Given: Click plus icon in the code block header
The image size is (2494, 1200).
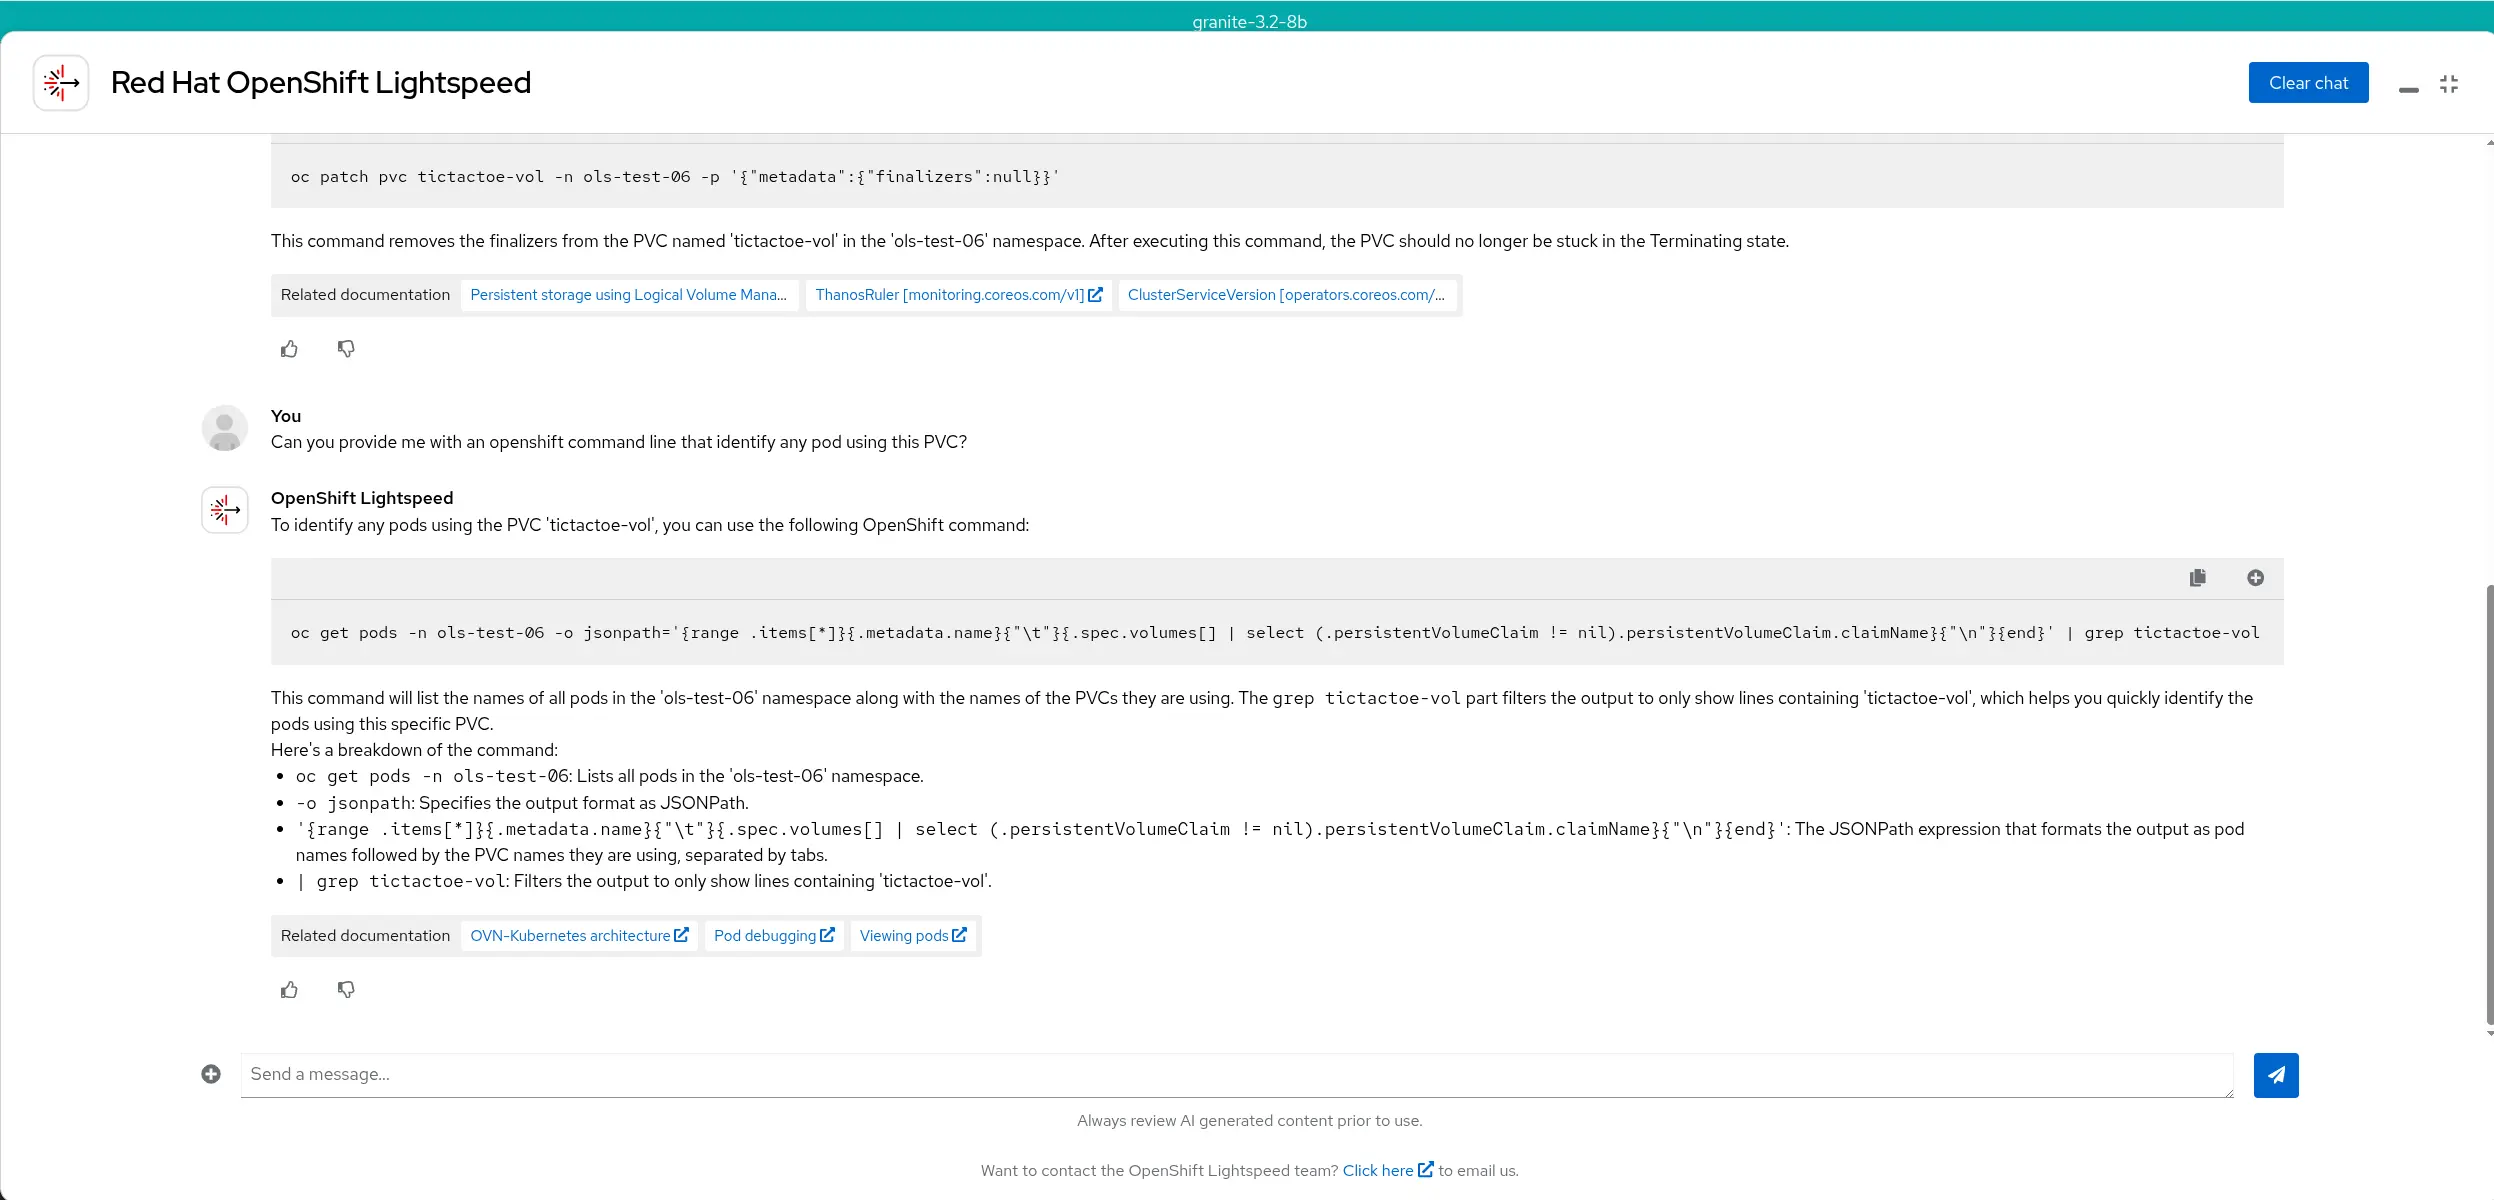Looking at the screenshot, I should coord(2255,578).
